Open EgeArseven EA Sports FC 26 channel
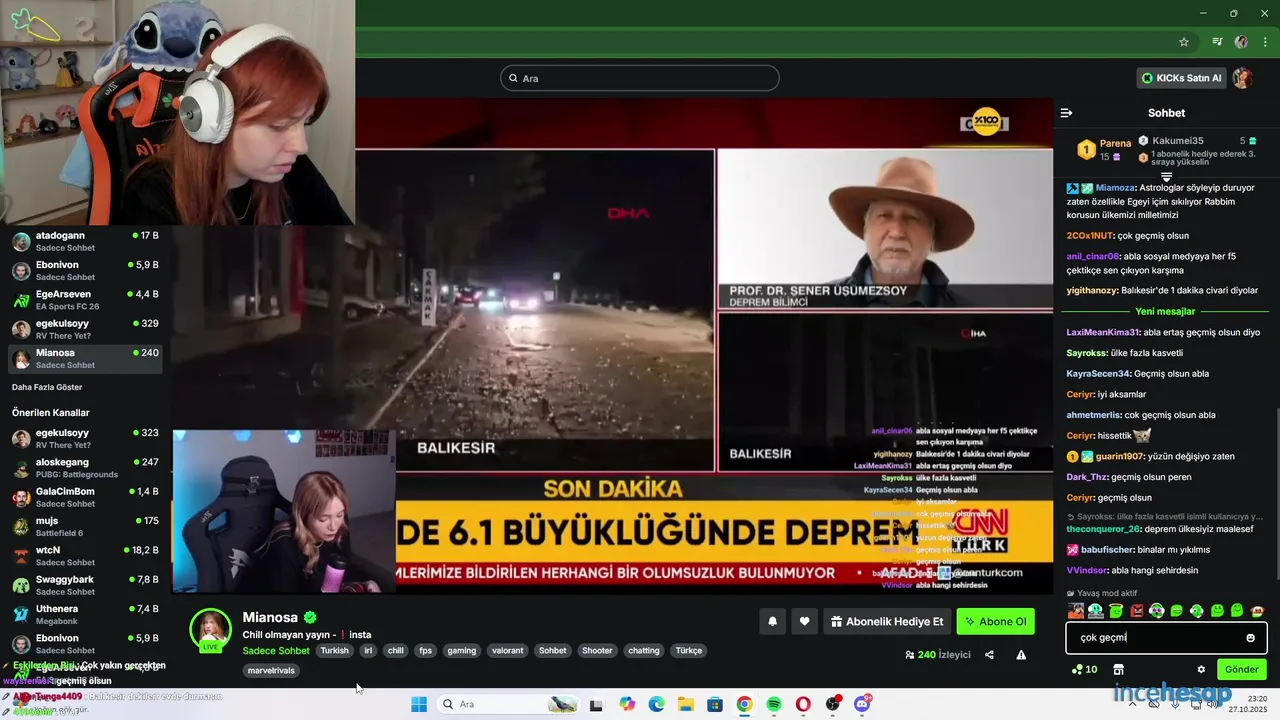This screenshot has height=720, width=1280. pos(85,300)
